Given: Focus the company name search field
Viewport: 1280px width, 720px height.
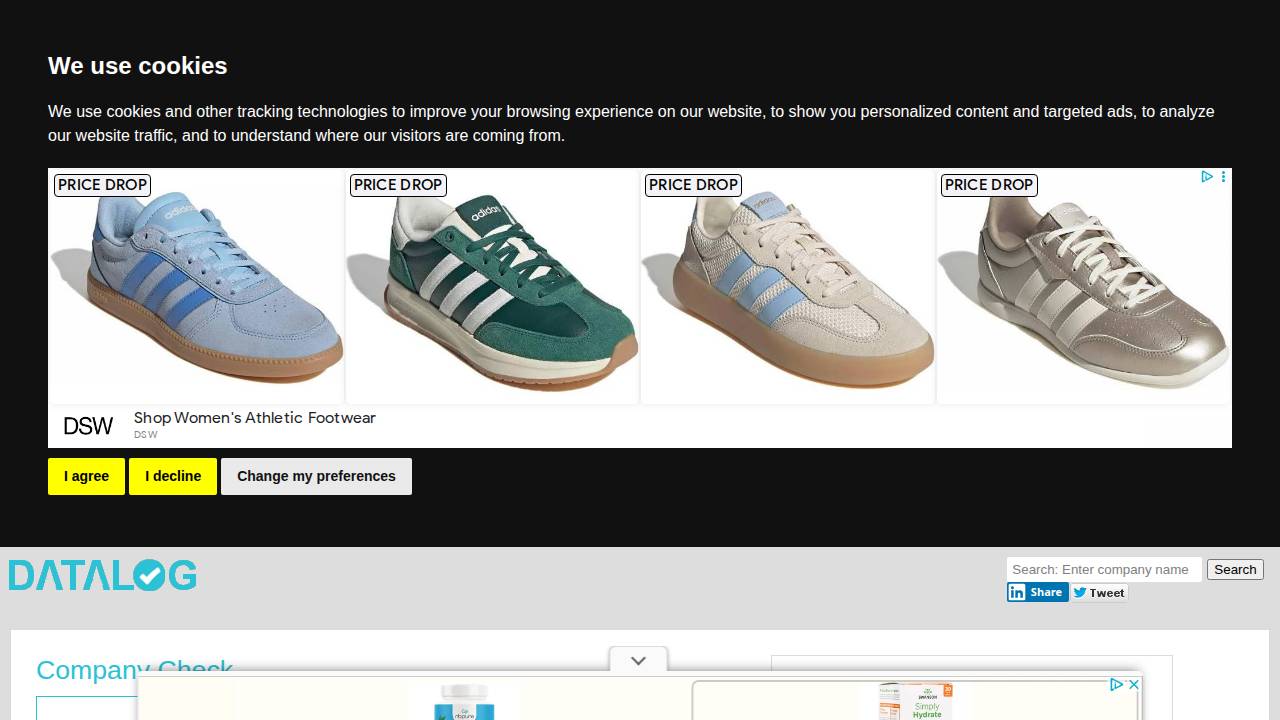Looking at the screenshot, I should tap(1104, 570).
